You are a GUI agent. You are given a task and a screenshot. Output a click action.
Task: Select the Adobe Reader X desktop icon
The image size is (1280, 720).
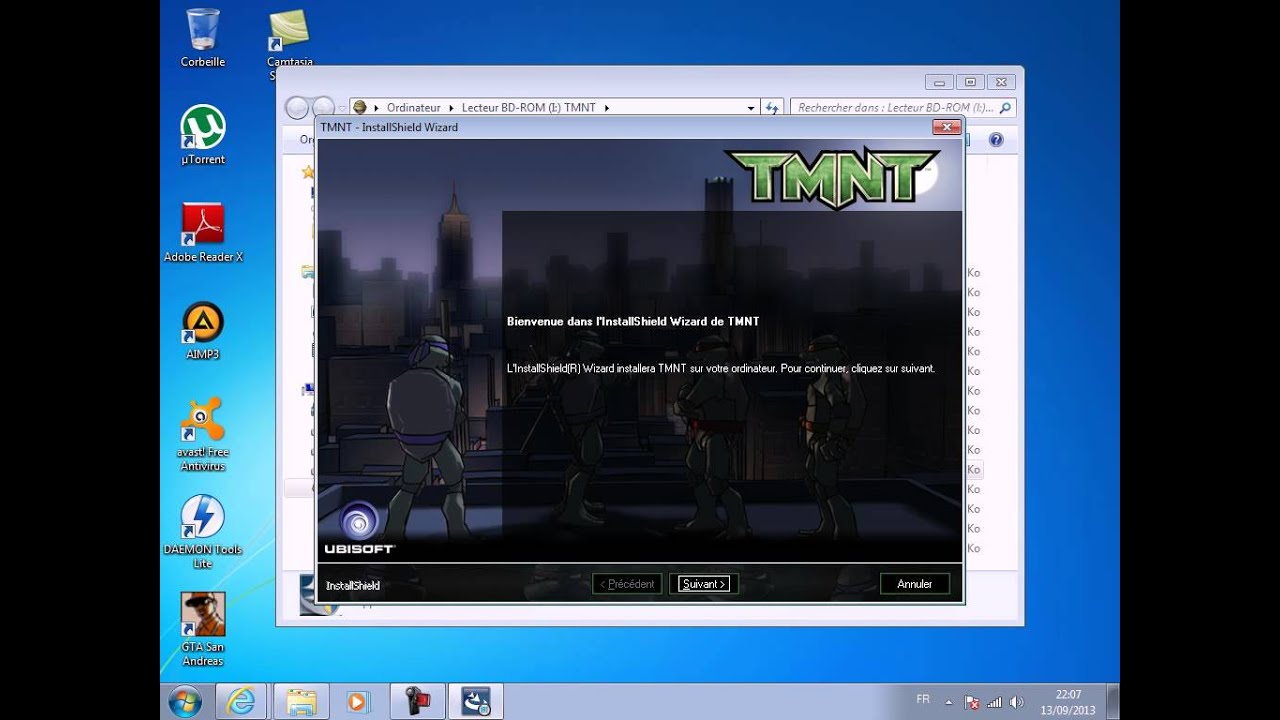click(203, 232)
